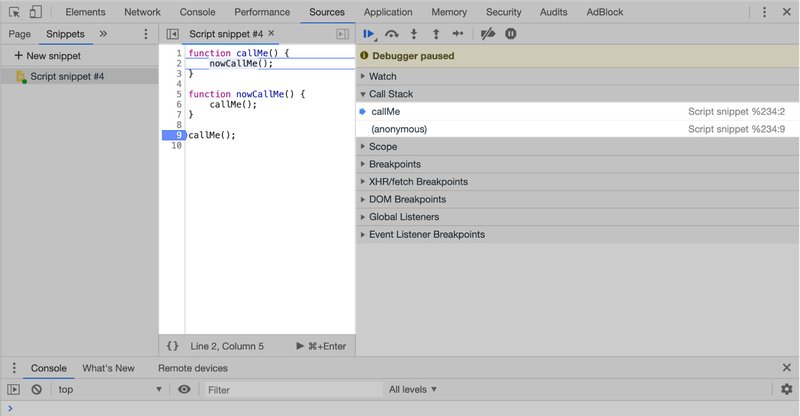Switch to the Memory tab

coord(449,12)
